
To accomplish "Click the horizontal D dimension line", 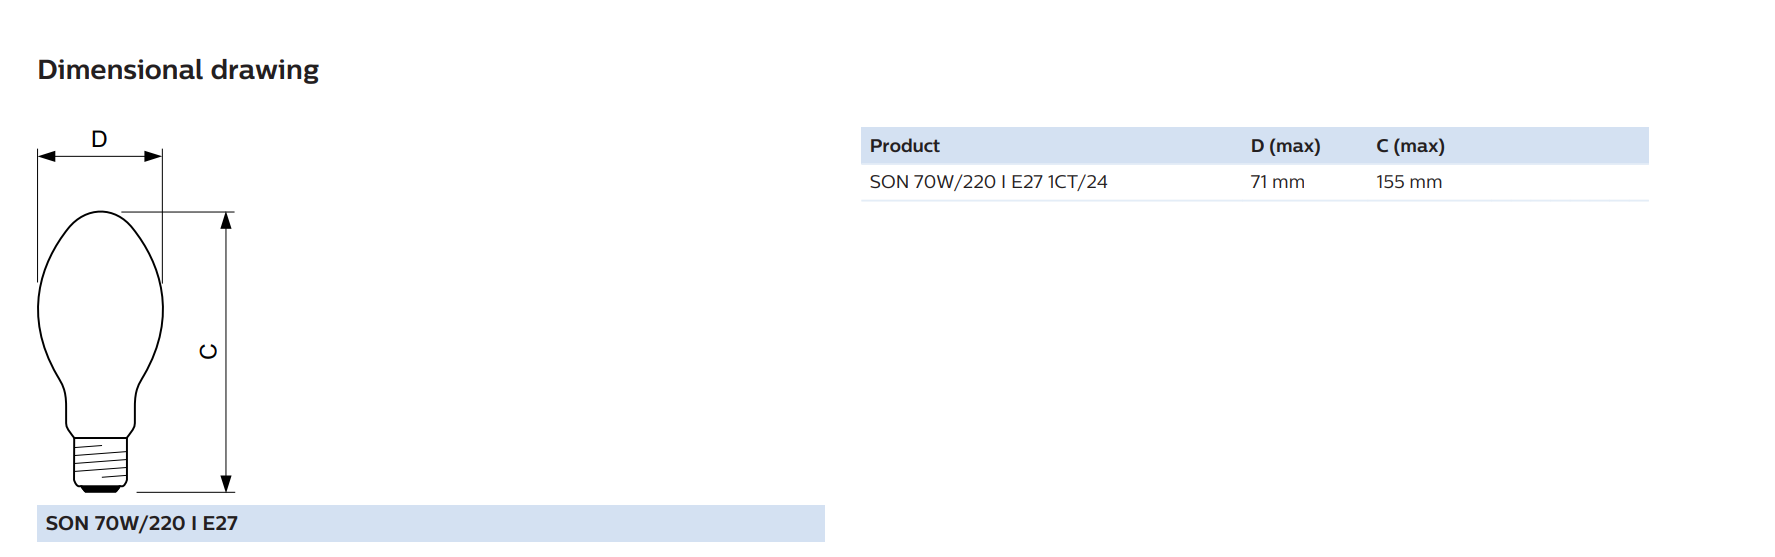I will pyautogui.click(x=100, y=156).
